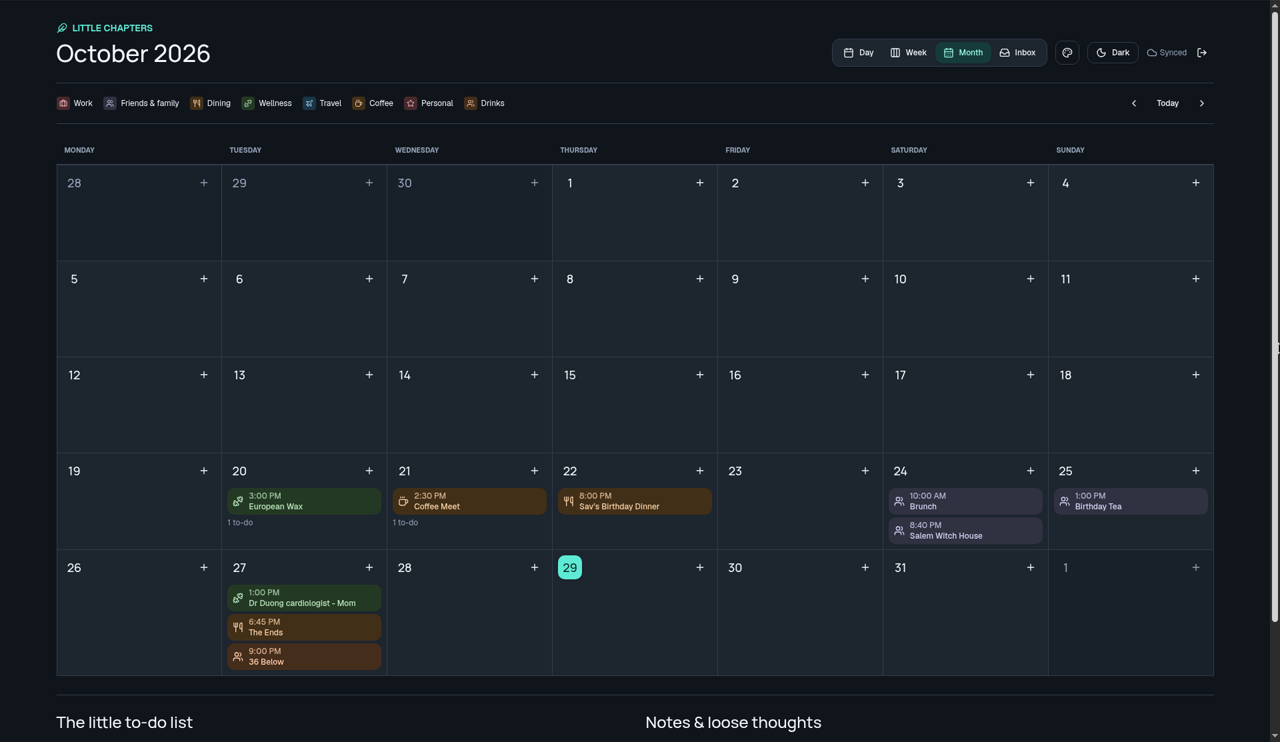
Task: Jump to Today
Action: pyautogui.click(x=1168, y=103)
